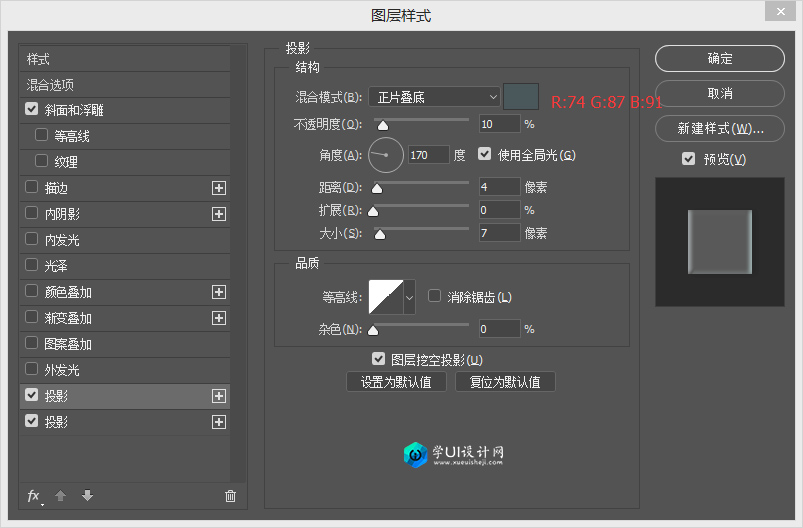Open the 混合模式 正片叠底 dropdown
803x528 pixels.
[x=433, y=97]
